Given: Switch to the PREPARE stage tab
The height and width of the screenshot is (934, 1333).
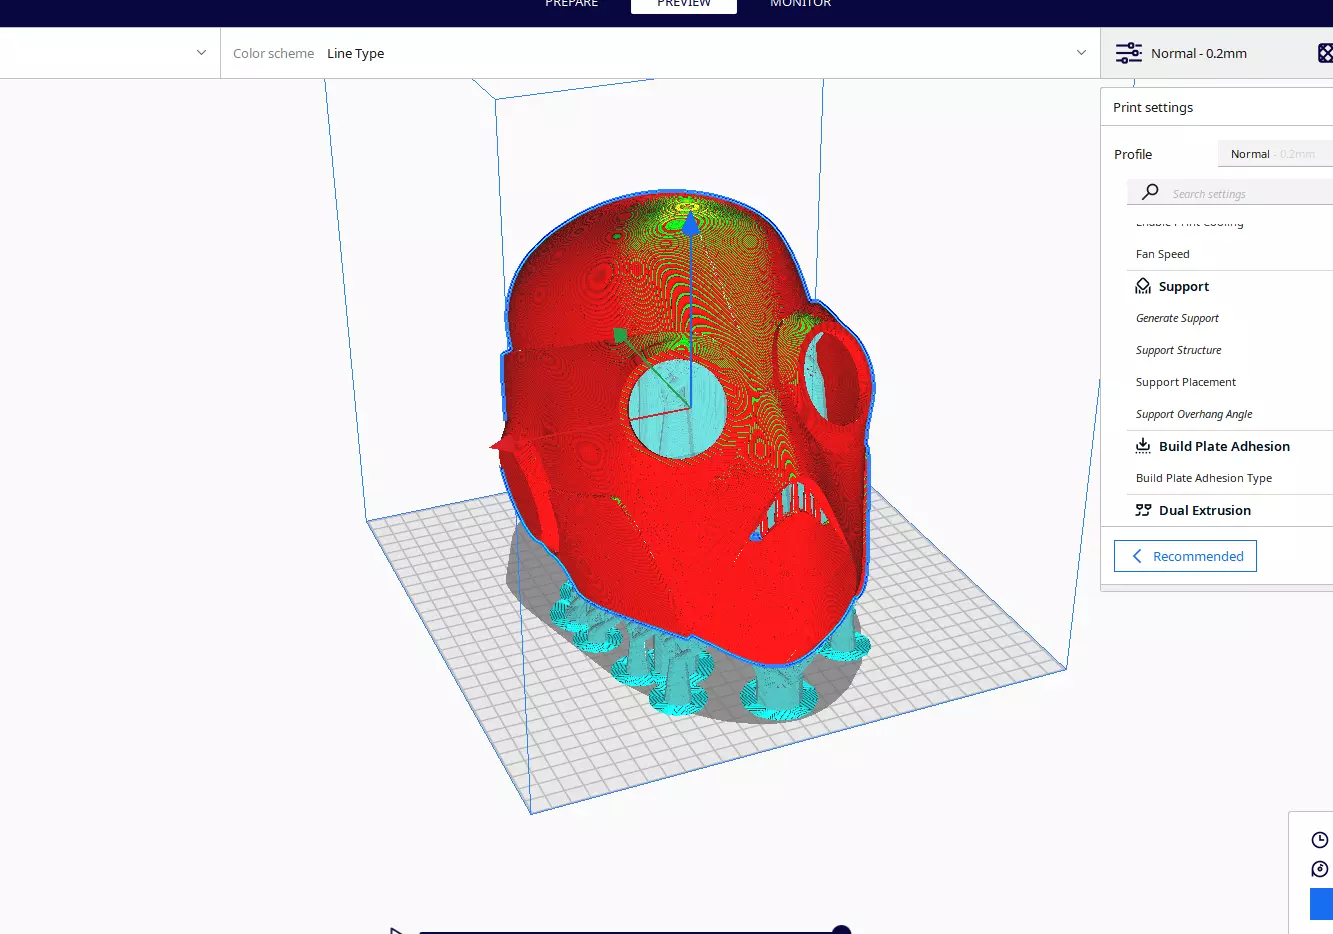Looking at the screenshot, I should (x=571, y=4).
